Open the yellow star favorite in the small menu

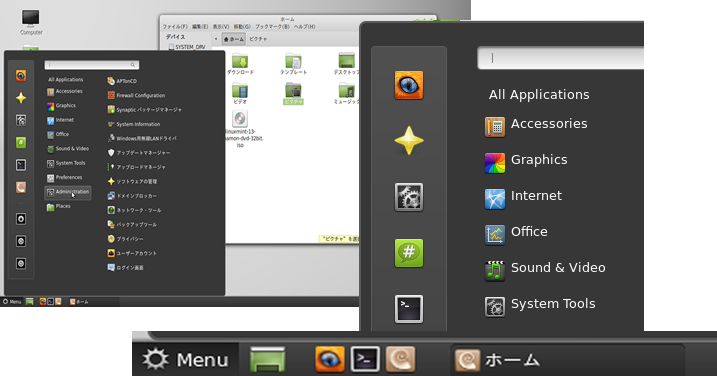tap(21, 98)
